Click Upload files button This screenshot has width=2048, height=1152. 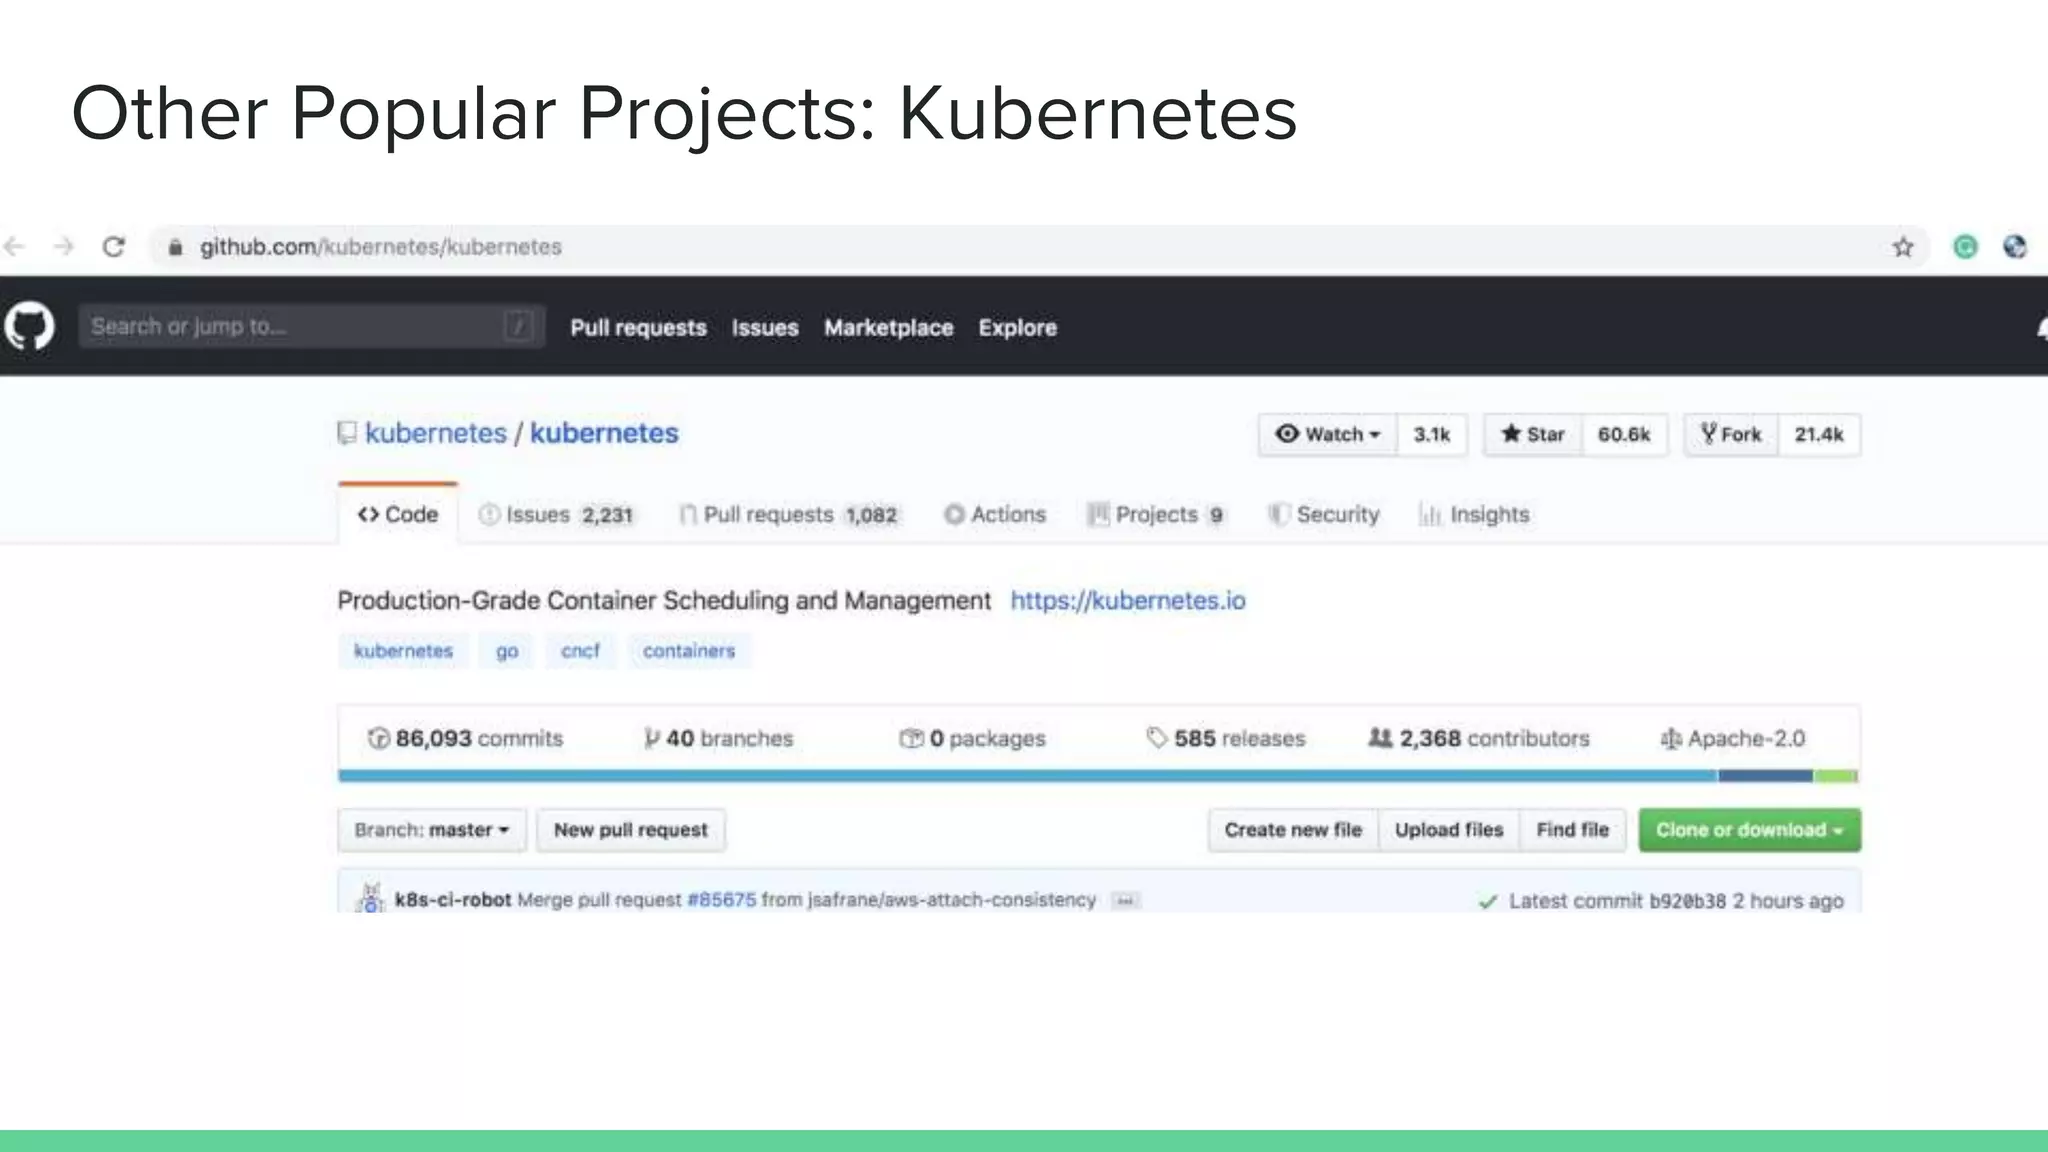[x=1449, y=830]
